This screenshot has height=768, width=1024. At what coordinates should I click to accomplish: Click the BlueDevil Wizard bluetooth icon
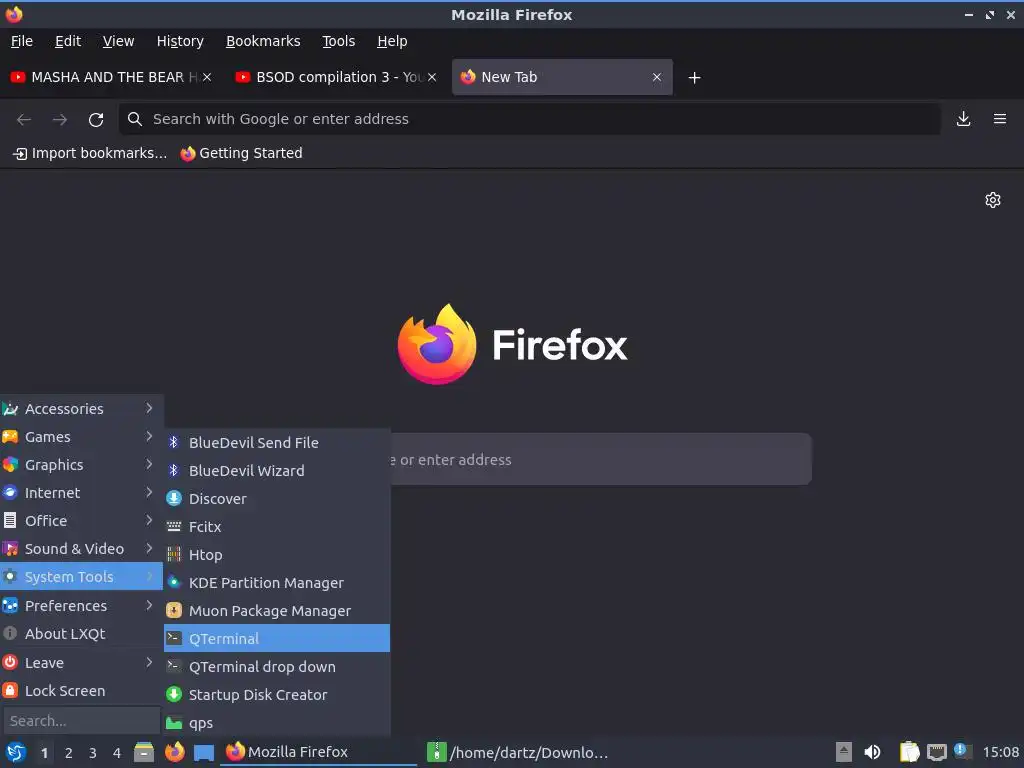pos(174,470)
